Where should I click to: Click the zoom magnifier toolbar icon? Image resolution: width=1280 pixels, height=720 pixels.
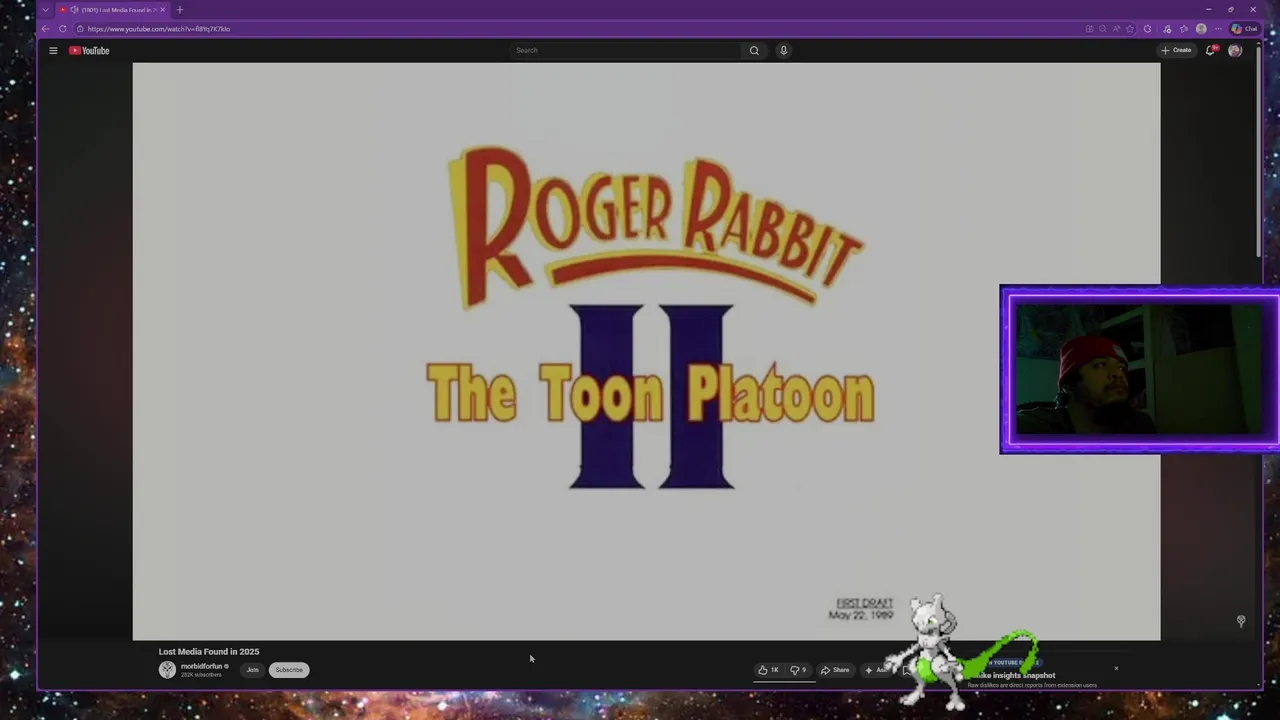tap(1103, 29)
